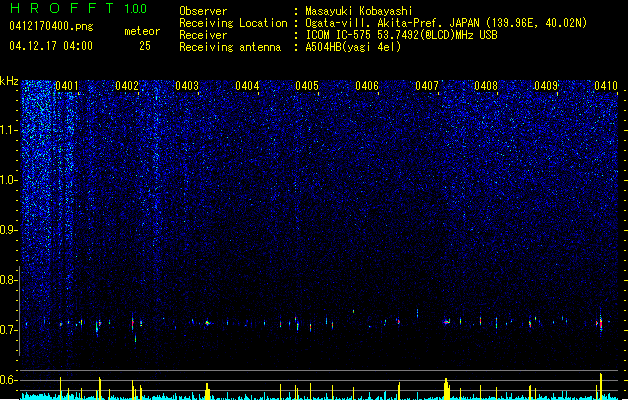Viewport: 629px width, 400px height.
Task: Click the 0407 time marker
Action: pos(427,86)
